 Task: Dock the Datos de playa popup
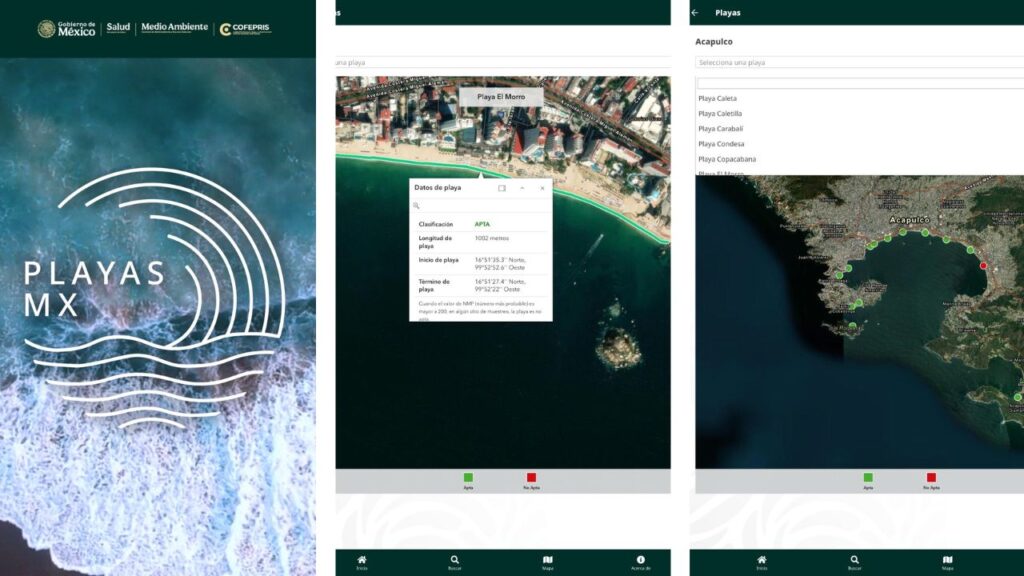point(502,188)
